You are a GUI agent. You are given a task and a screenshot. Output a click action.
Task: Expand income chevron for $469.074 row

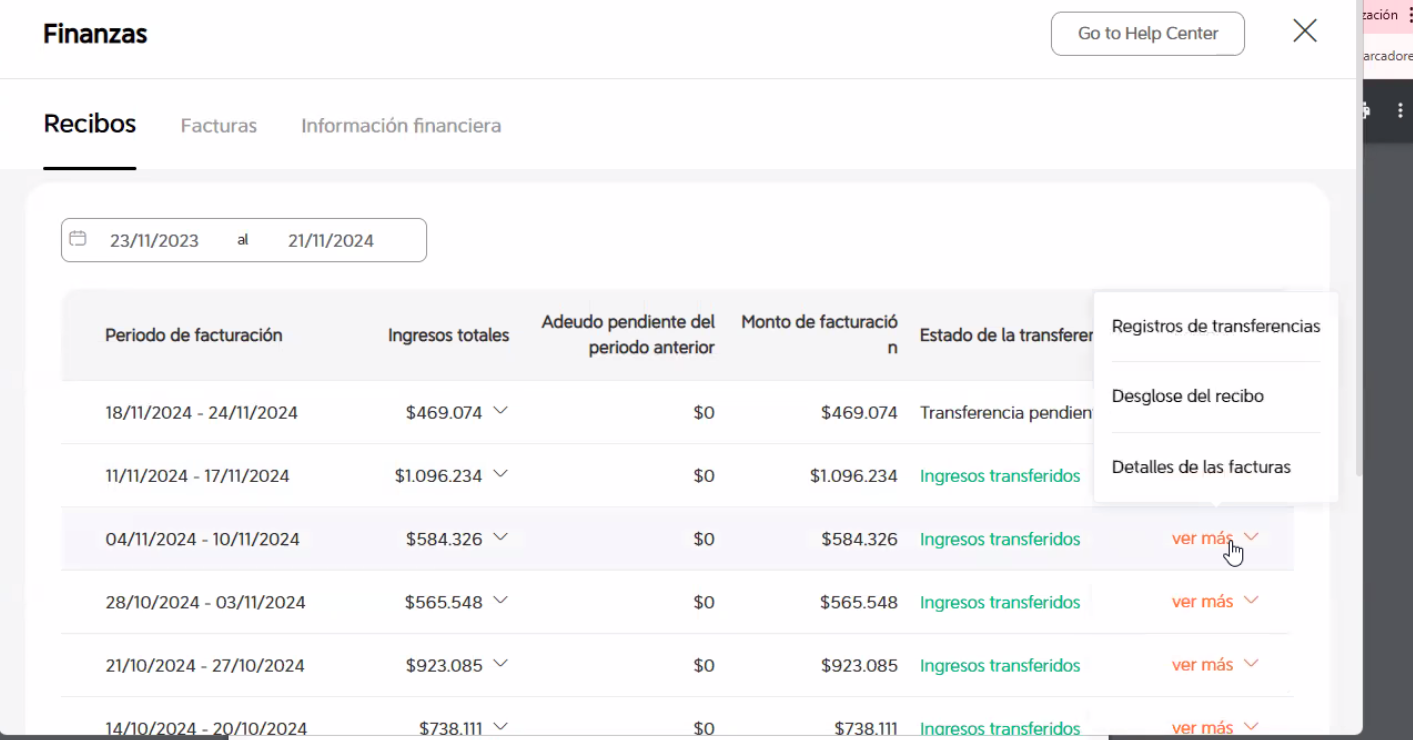pos(501,411)
